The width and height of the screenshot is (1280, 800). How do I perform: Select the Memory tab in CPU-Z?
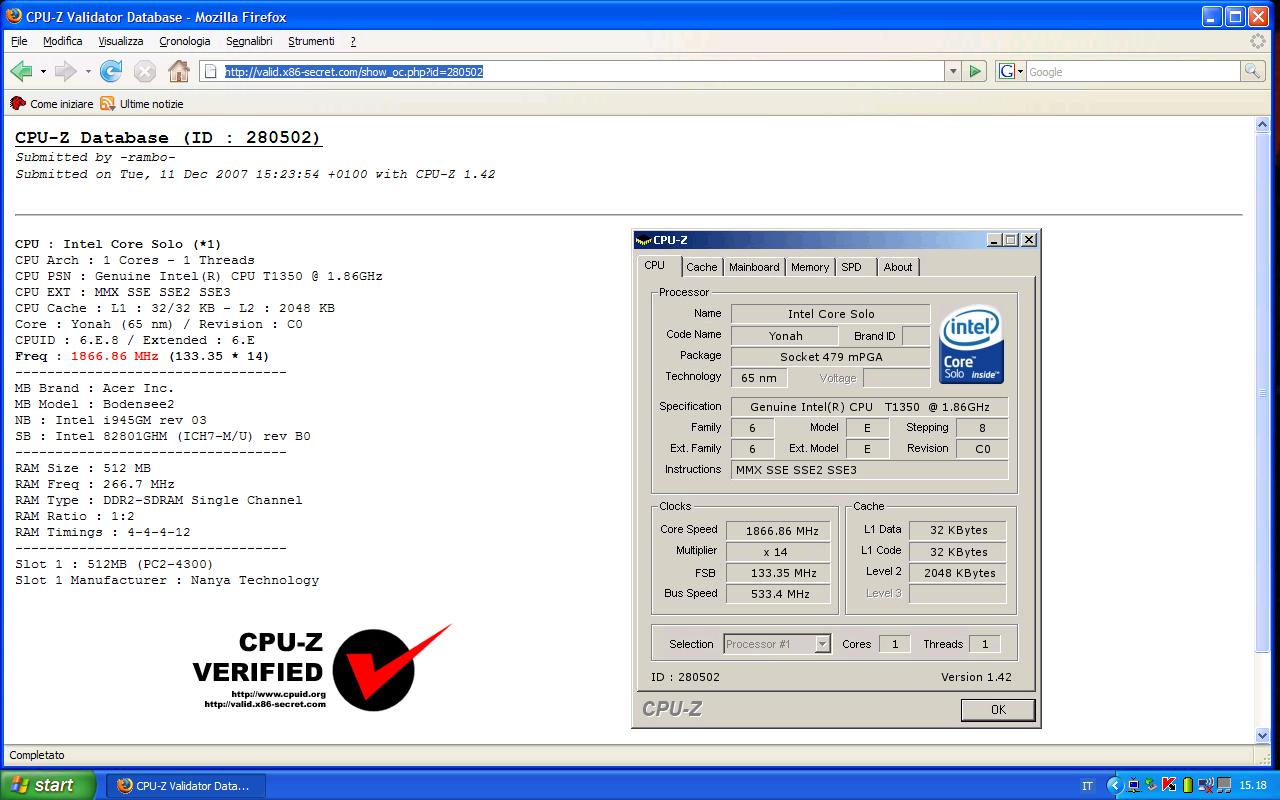pyautogui.click(x=810, y=267)
